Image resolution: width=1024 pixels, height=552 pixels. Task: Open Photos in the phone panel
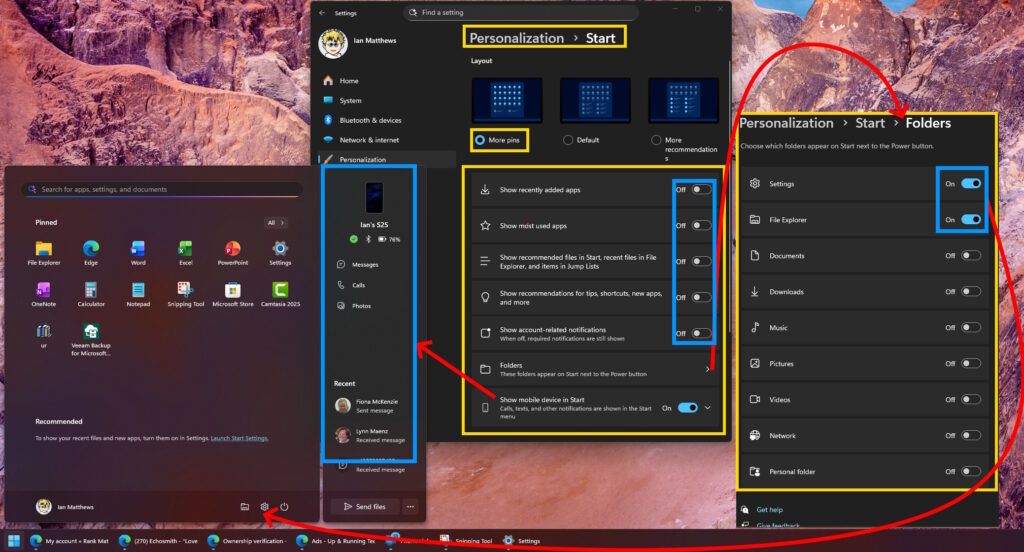[x=354, y=306]
